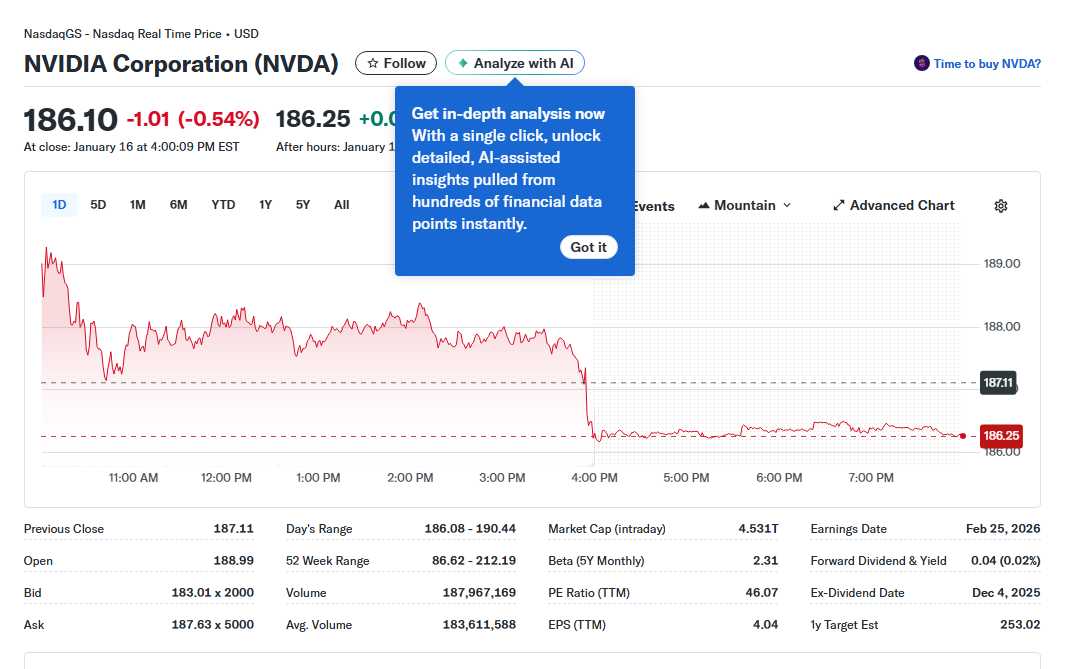Click the Analyze with AI sparkle button

pos(515,63)
